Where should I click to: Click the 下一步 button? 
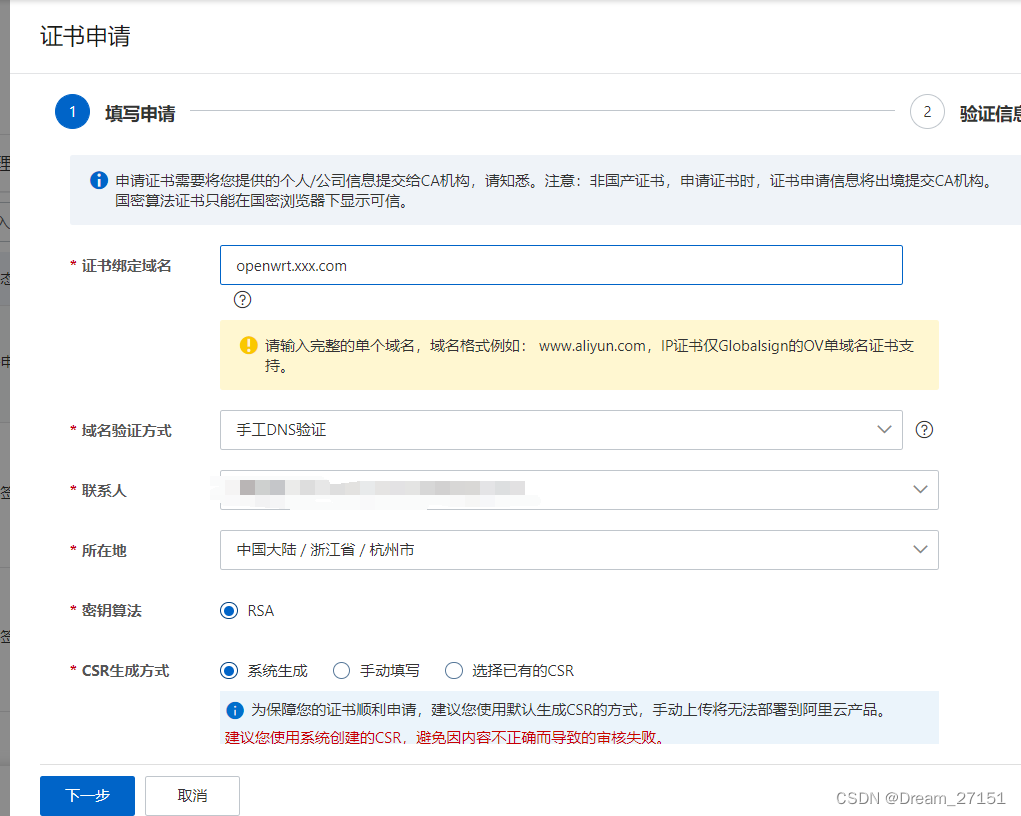87,795
